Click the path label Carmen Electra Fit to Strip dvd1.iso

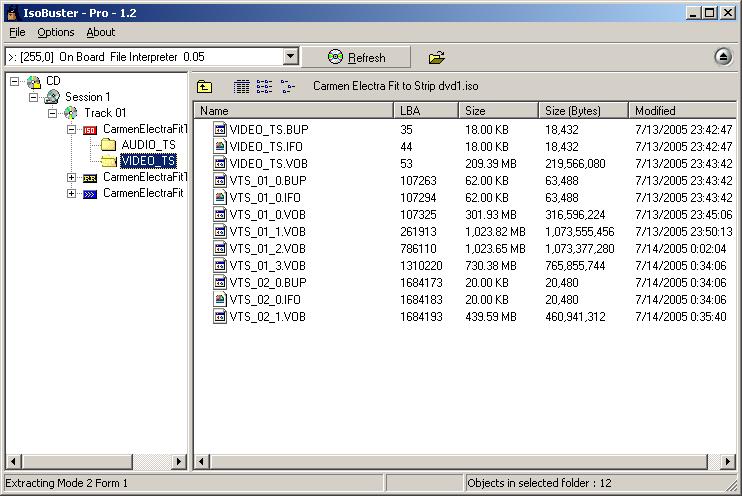[396, 86]
